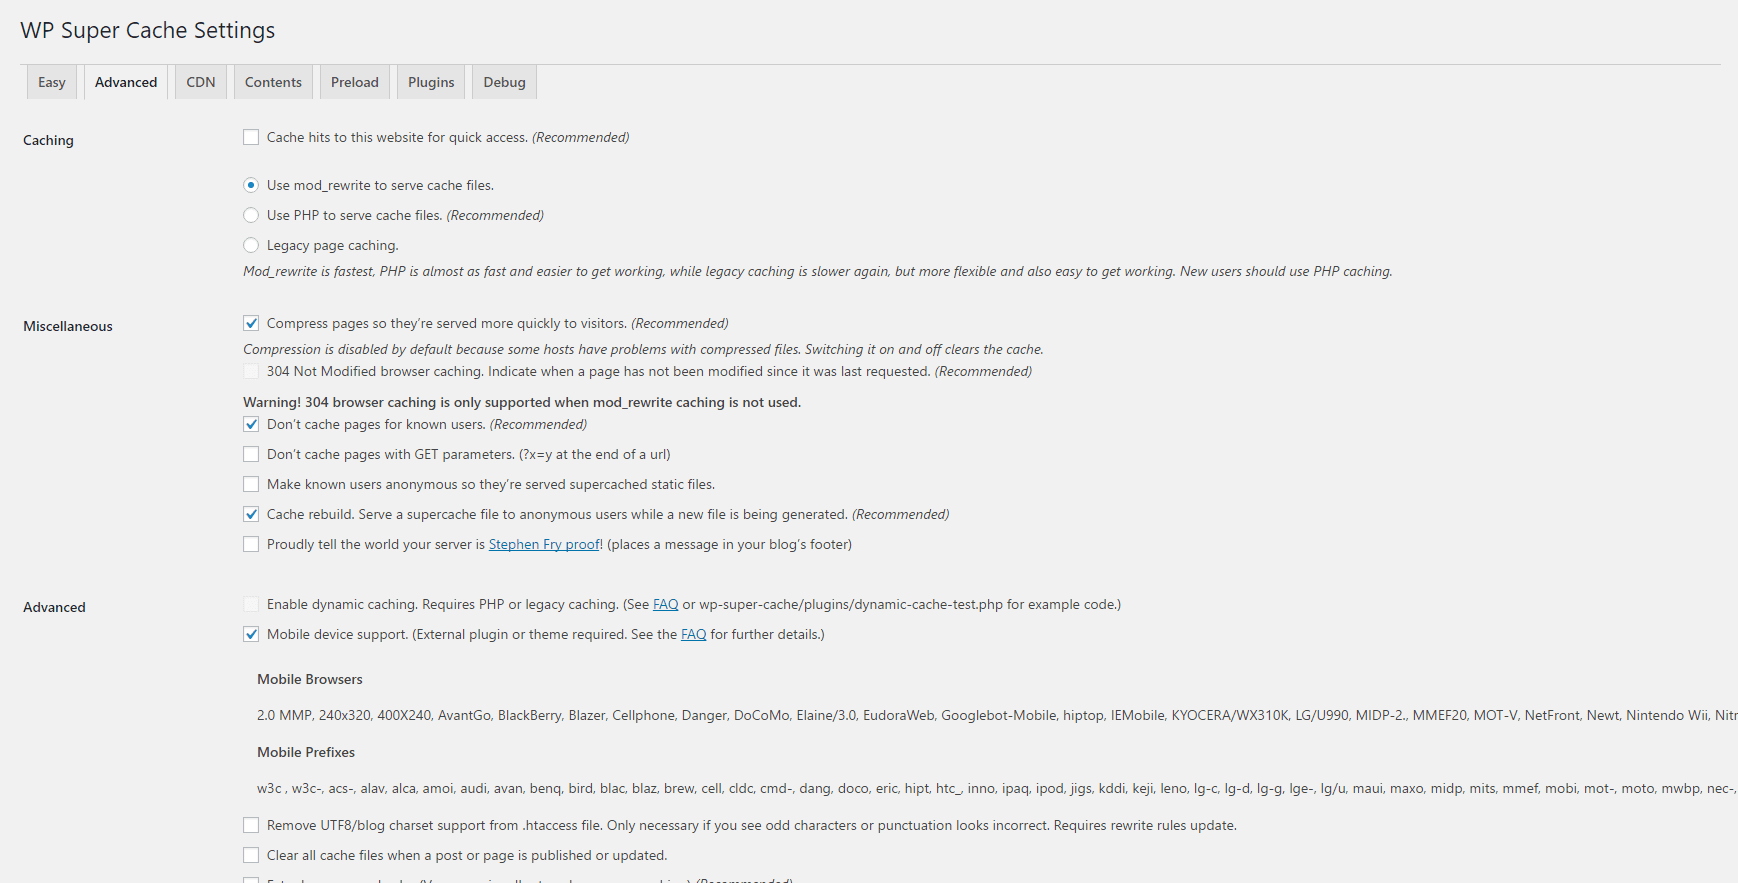This screenshot has height=883, width=1738.
Task: Toggle Don't cache pages for known users
Action: (251, 424)
